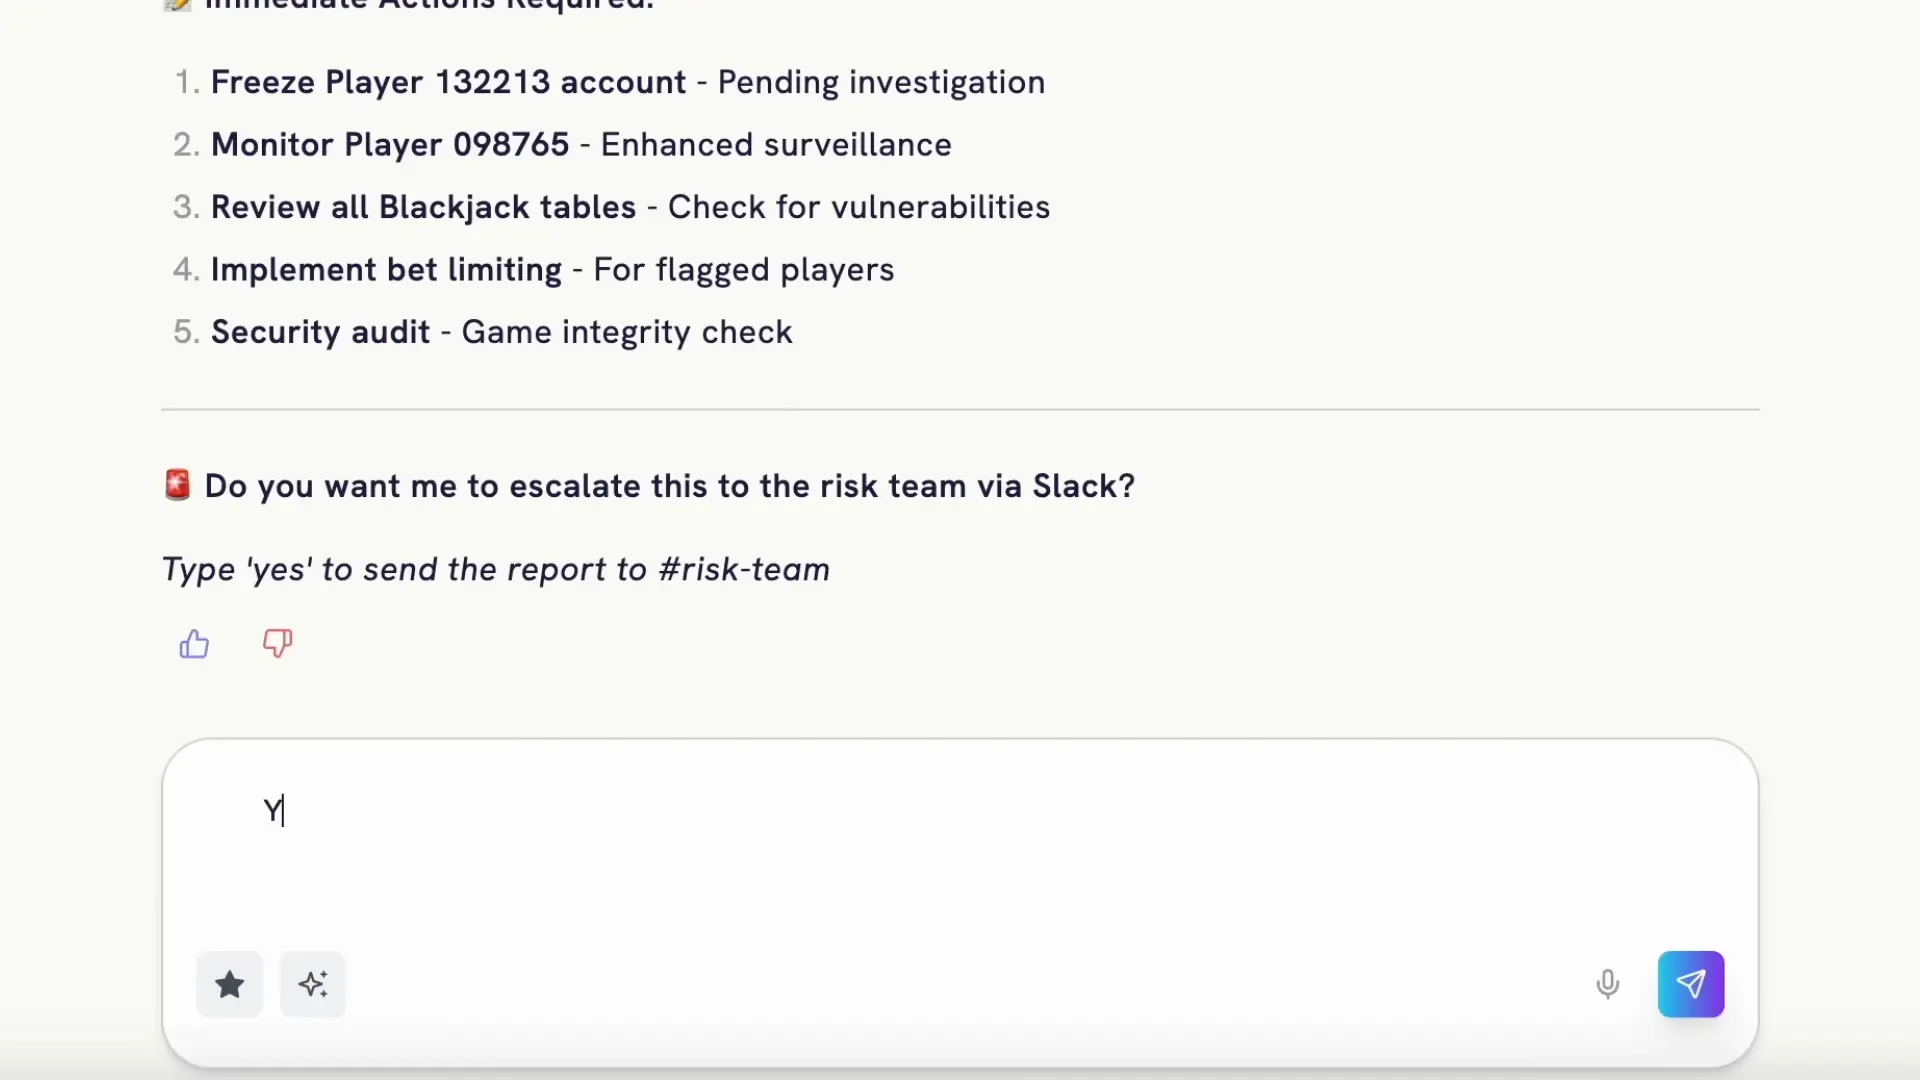1920x1080 pixels.
Task: Click "Freeze Player 132213 account" text
Action: coord(448,82)
